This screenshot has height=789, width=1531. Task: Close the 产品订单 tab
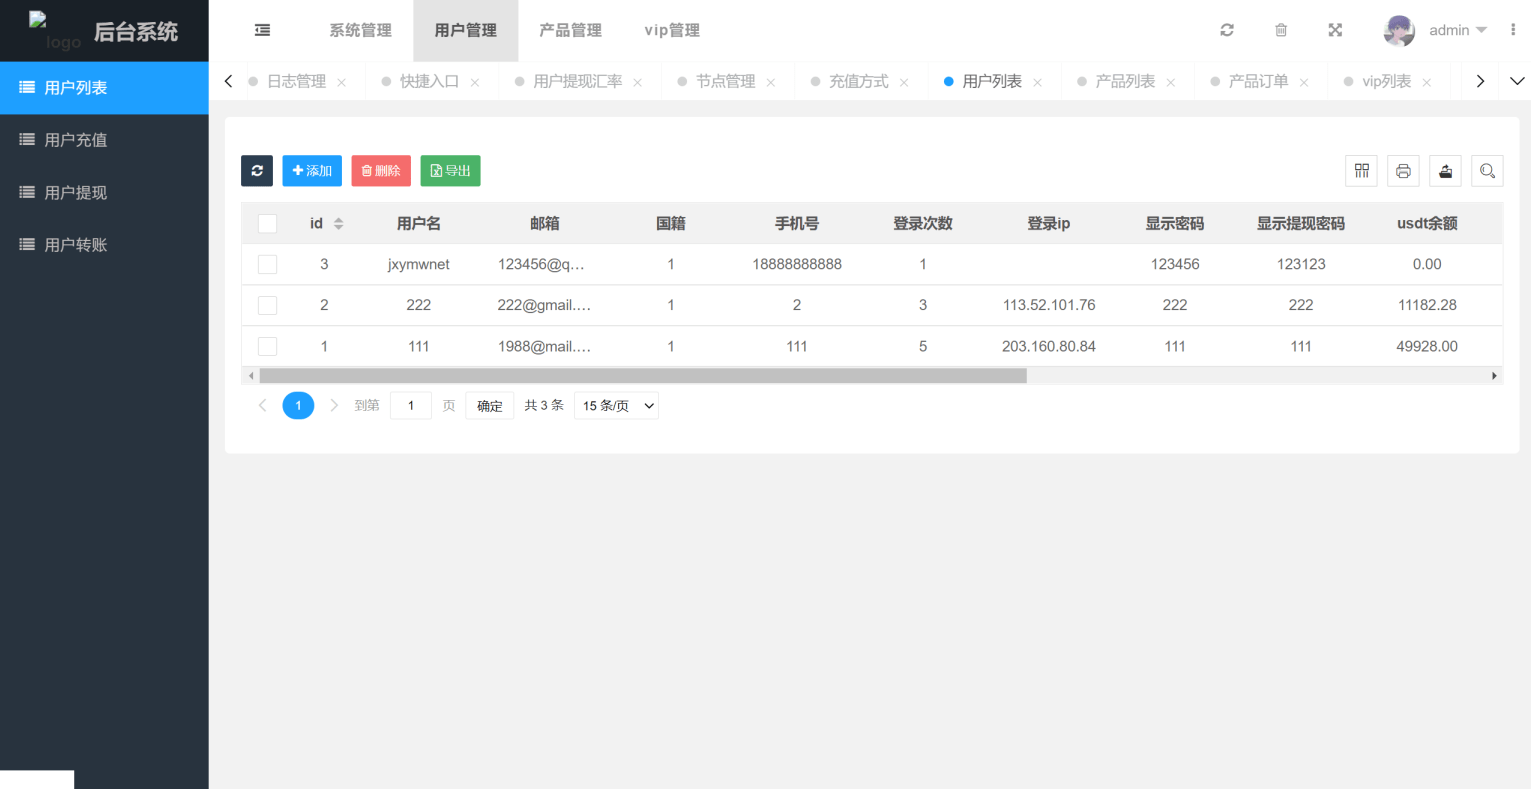[x=1304, y=82]
